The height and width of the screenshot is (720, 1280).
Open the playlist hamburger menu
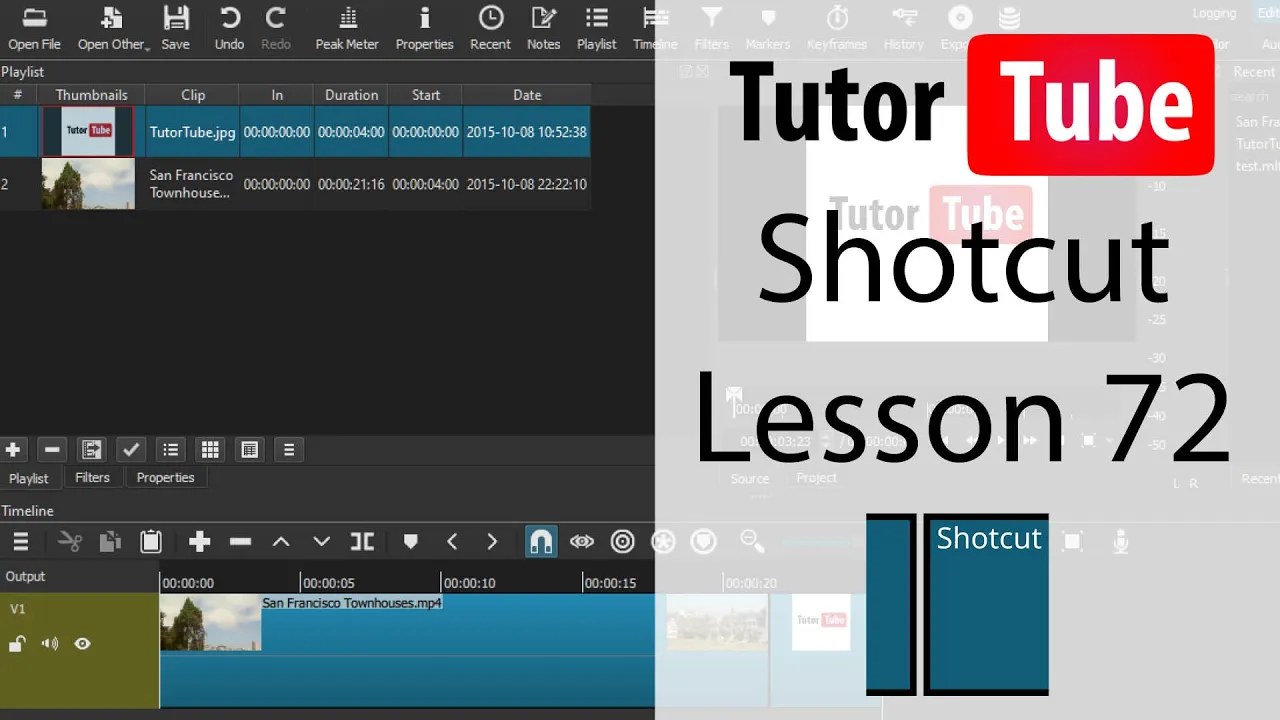(289, 450)
